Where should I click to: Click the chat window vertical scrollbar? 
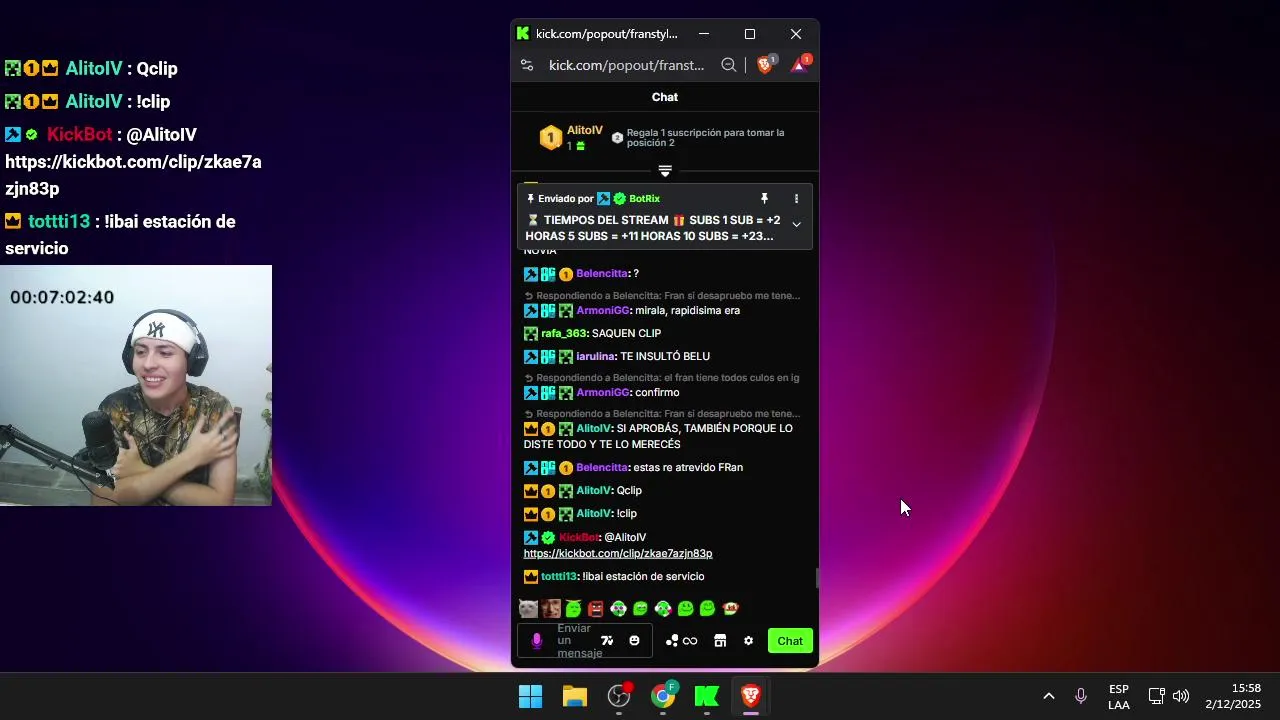pyautogui.click(x=816, y=578)
